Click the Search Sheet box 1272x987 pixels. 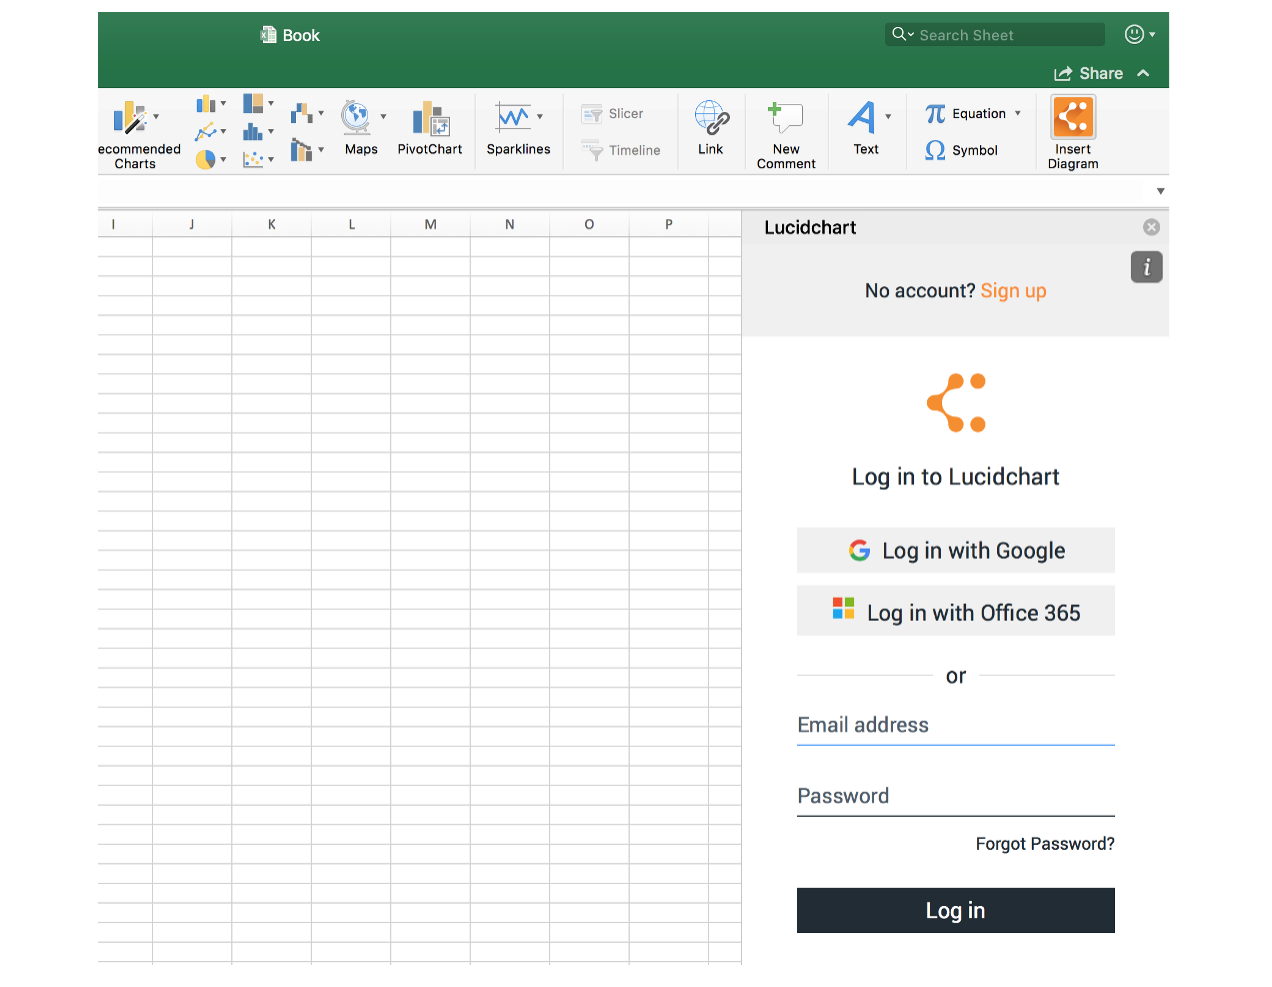[995, 35]
